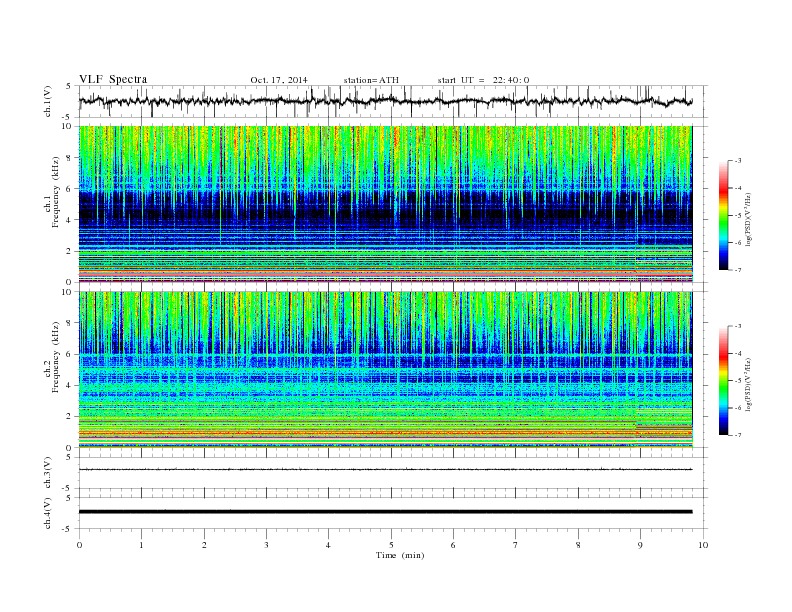The height and width of the screenshot is (612, 792).
Task: Click the "-3" value on ch.1 color scale
Action: pos(737,161)
